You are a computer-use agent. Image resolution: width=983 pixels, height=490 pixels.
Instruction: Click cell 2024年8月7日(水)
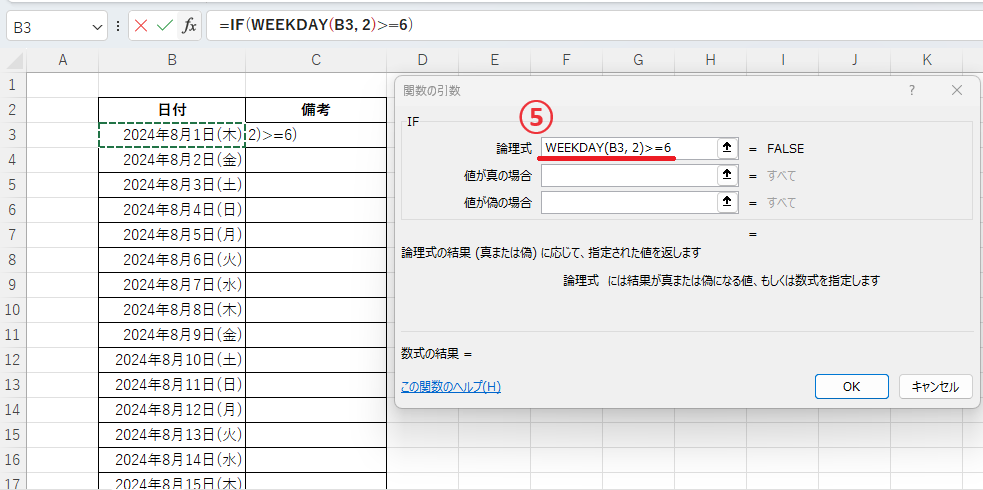tap(172, 285)
